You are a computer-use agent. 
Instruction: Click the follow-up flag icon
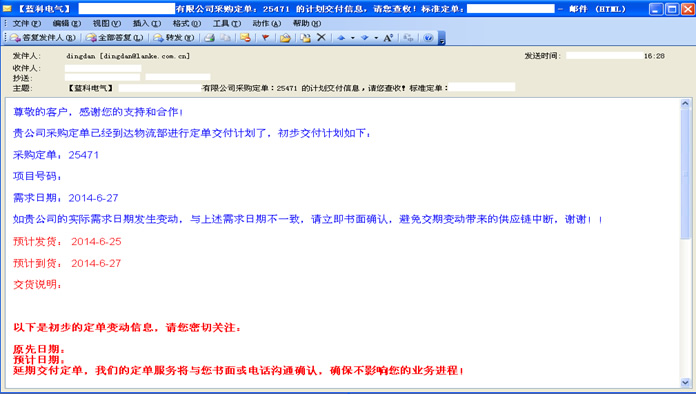click(265, 38)
